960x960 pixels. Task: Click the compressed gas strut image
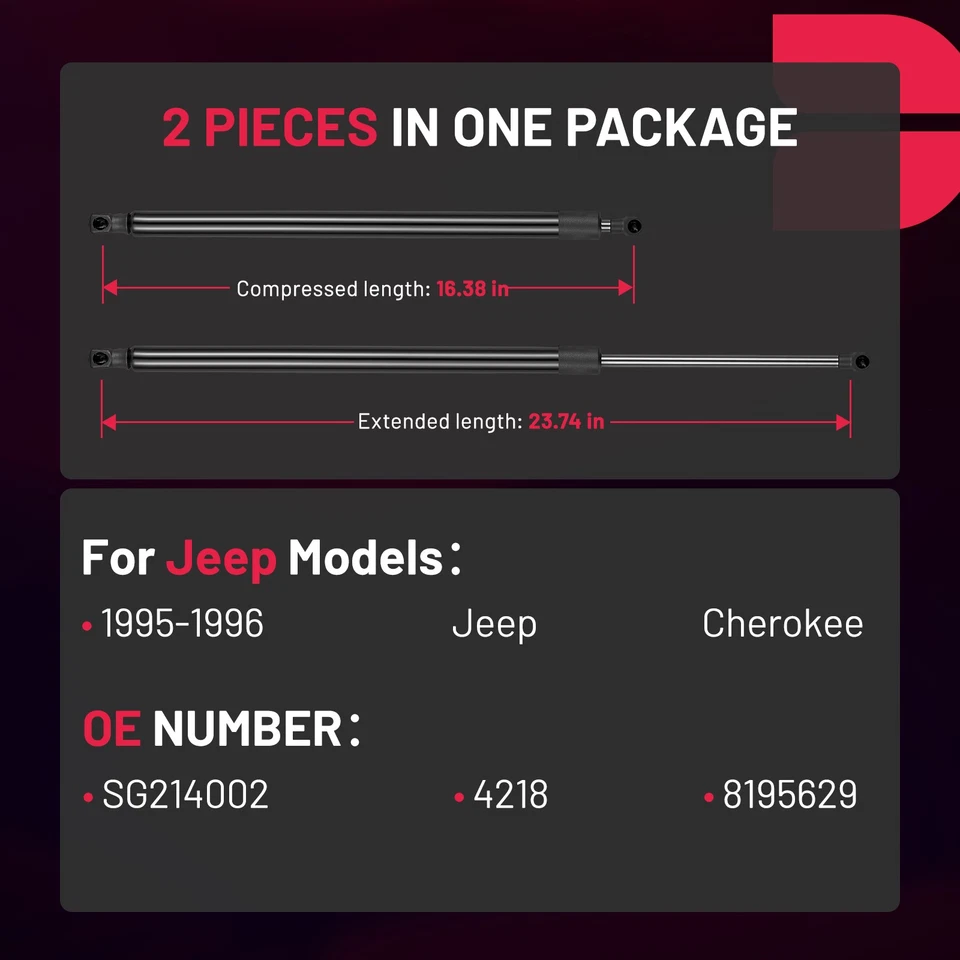(366, 225)
